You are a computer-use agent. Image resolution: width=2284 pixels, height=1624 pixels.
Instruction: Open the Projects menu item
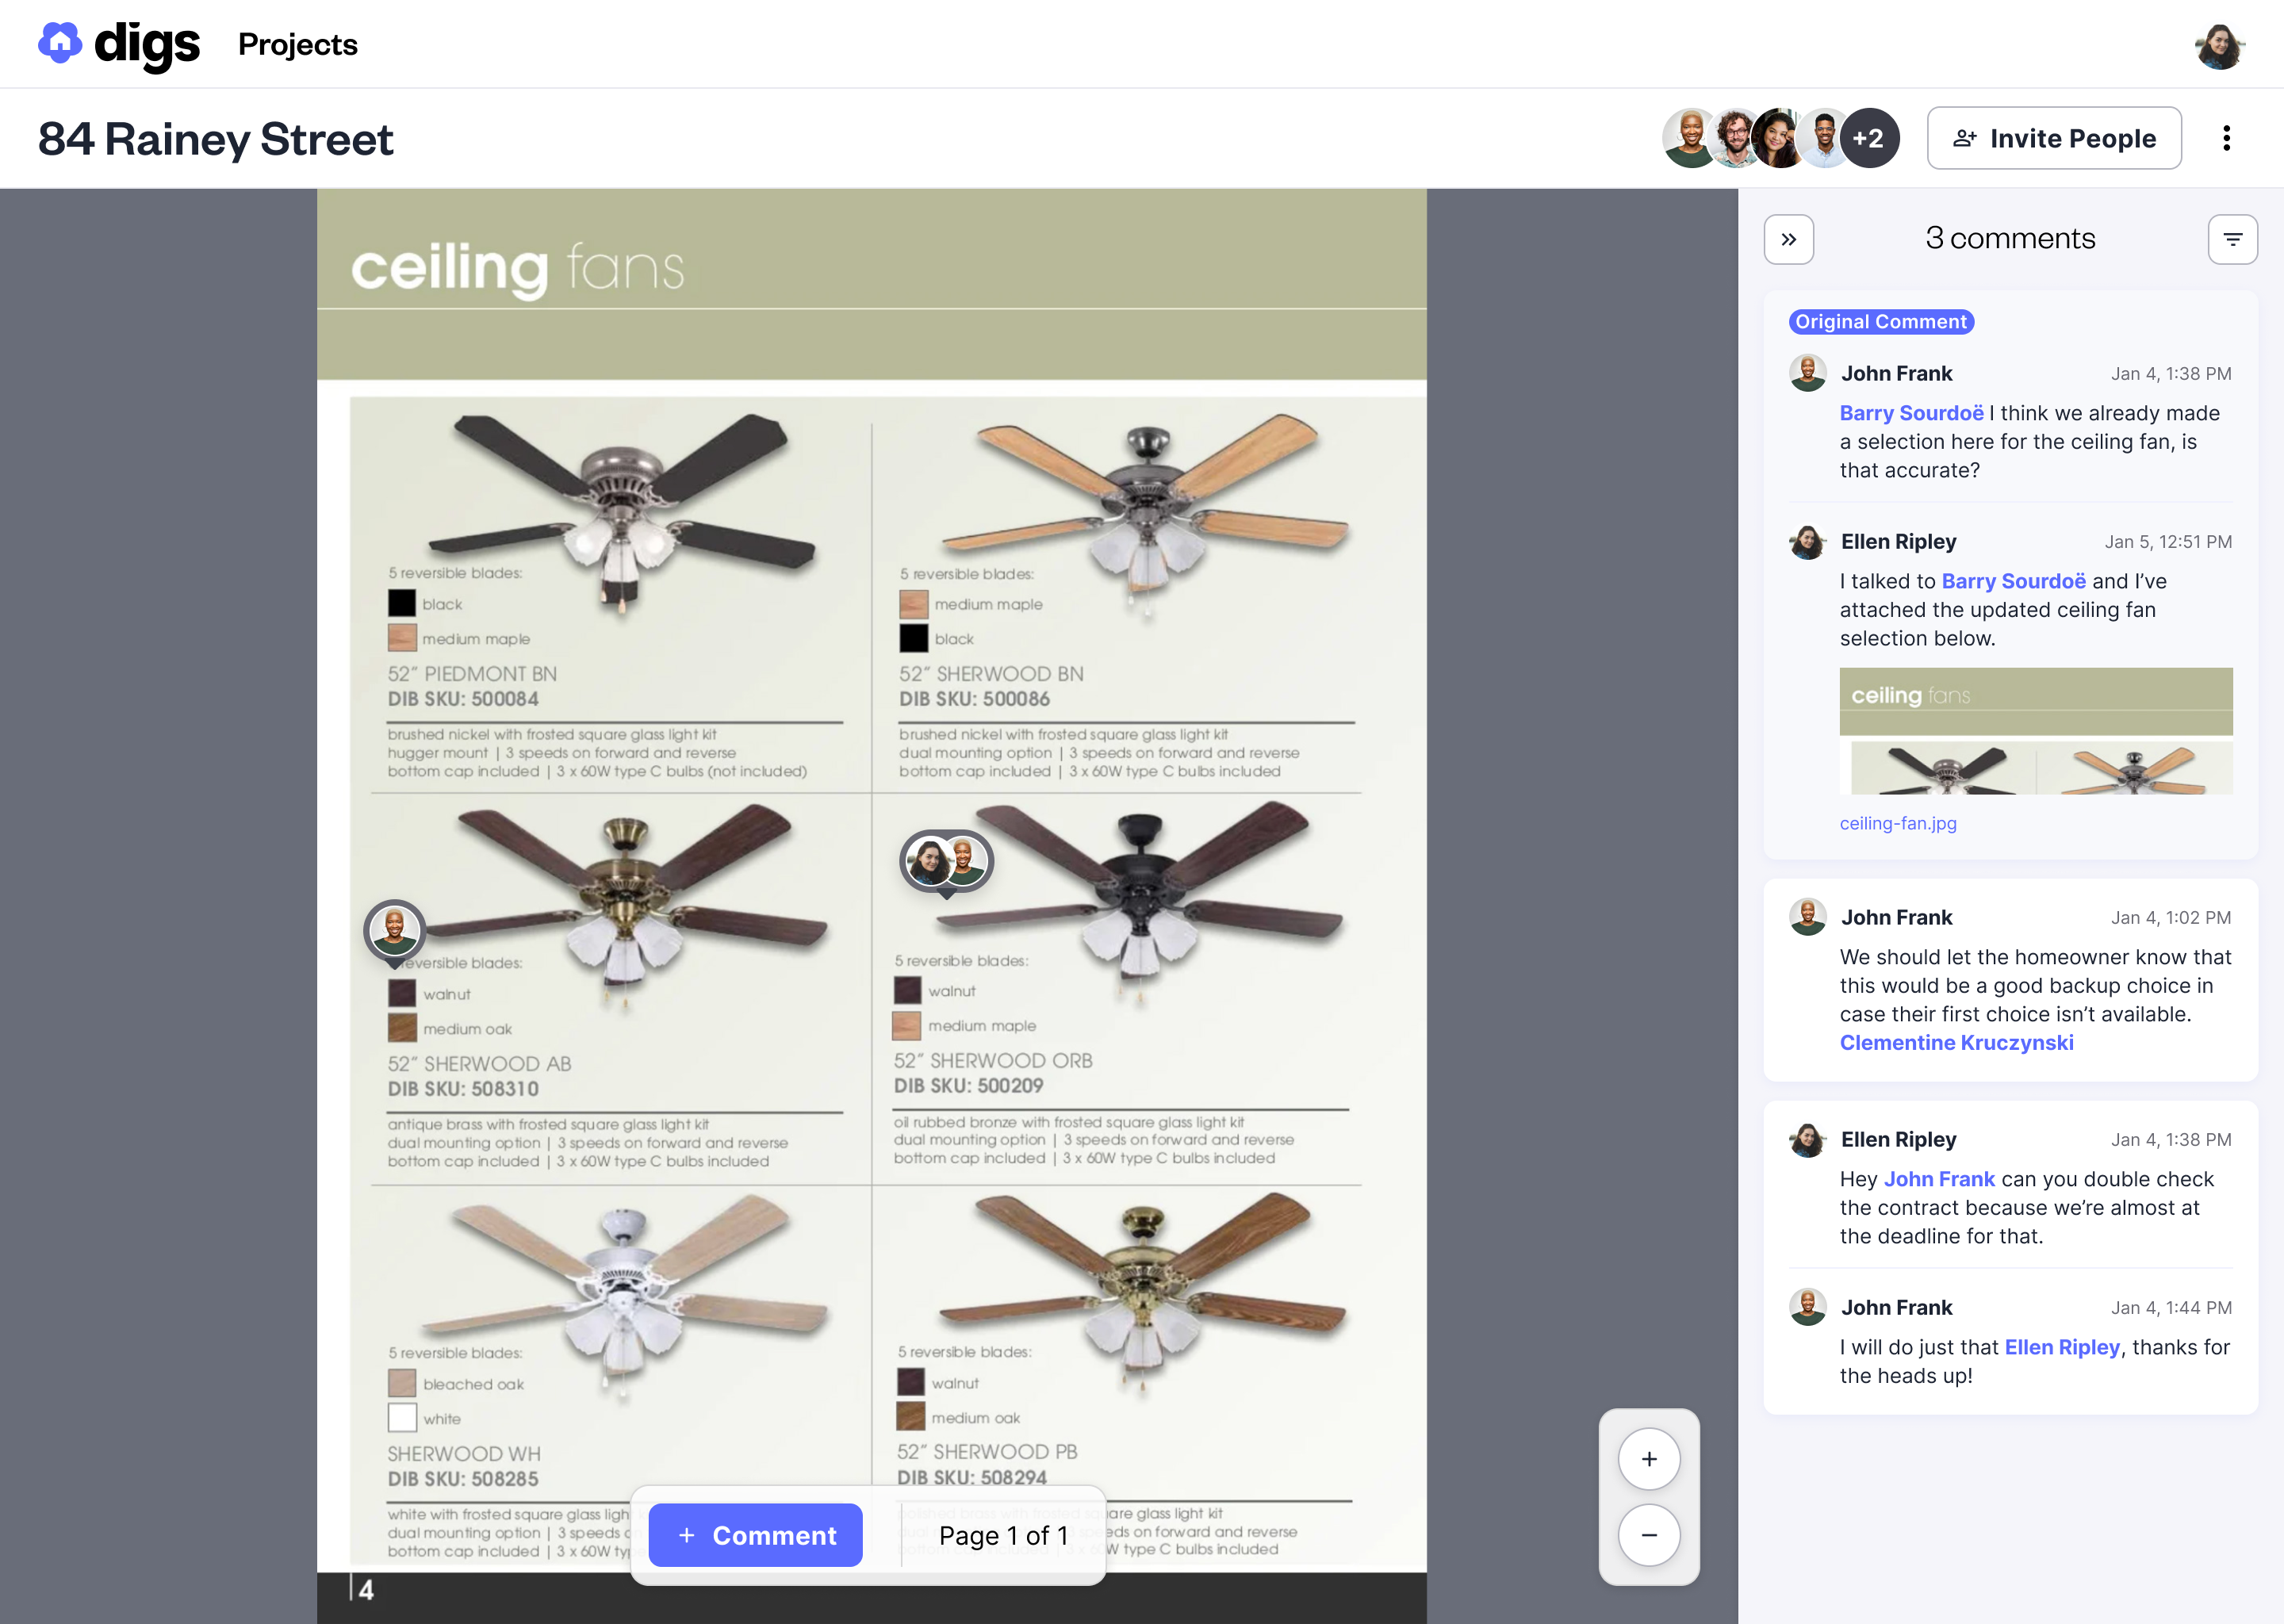[297, 45]
